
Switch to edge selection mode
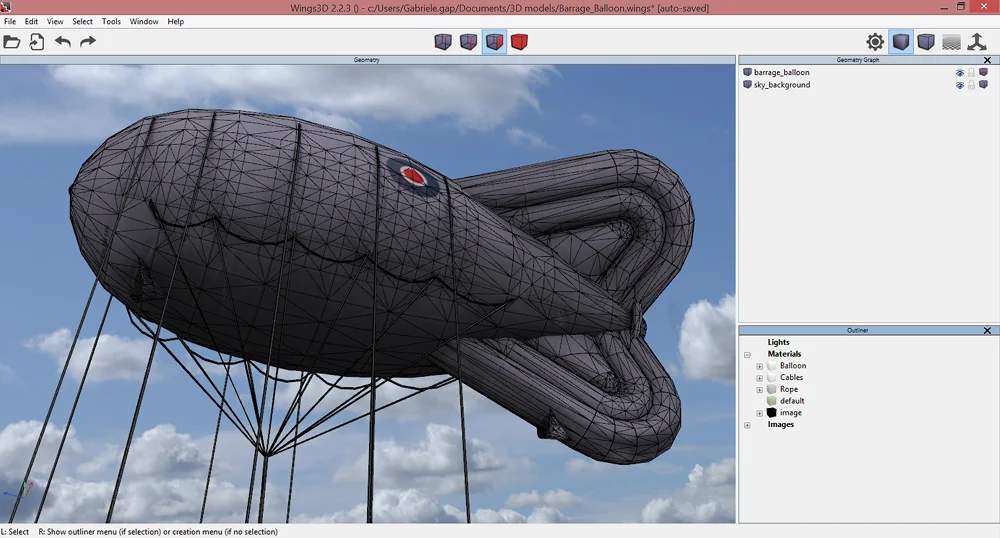[468, 42]
